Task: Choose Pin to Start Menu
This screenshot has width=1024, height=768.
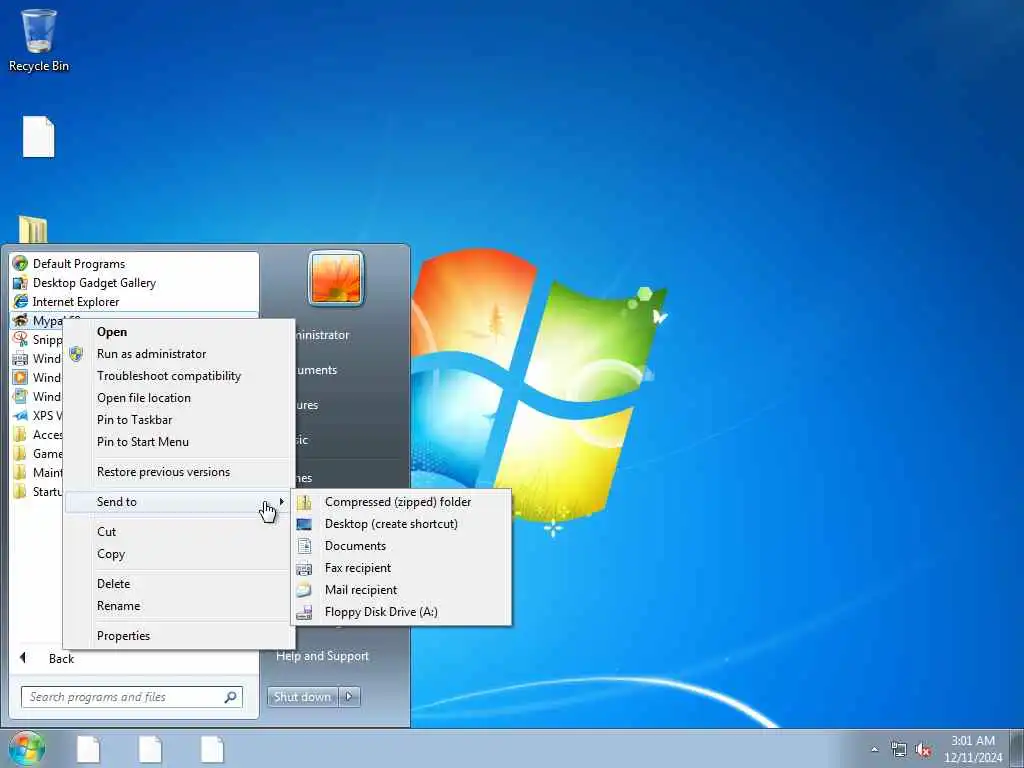Action: [143, 442]
